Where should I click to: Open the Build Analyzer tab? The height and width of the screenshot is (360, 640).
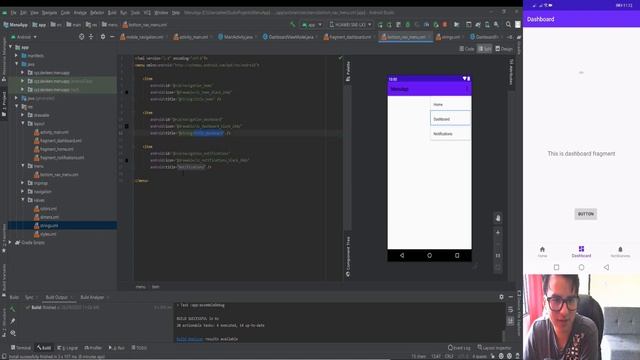(x=92, y=297)
